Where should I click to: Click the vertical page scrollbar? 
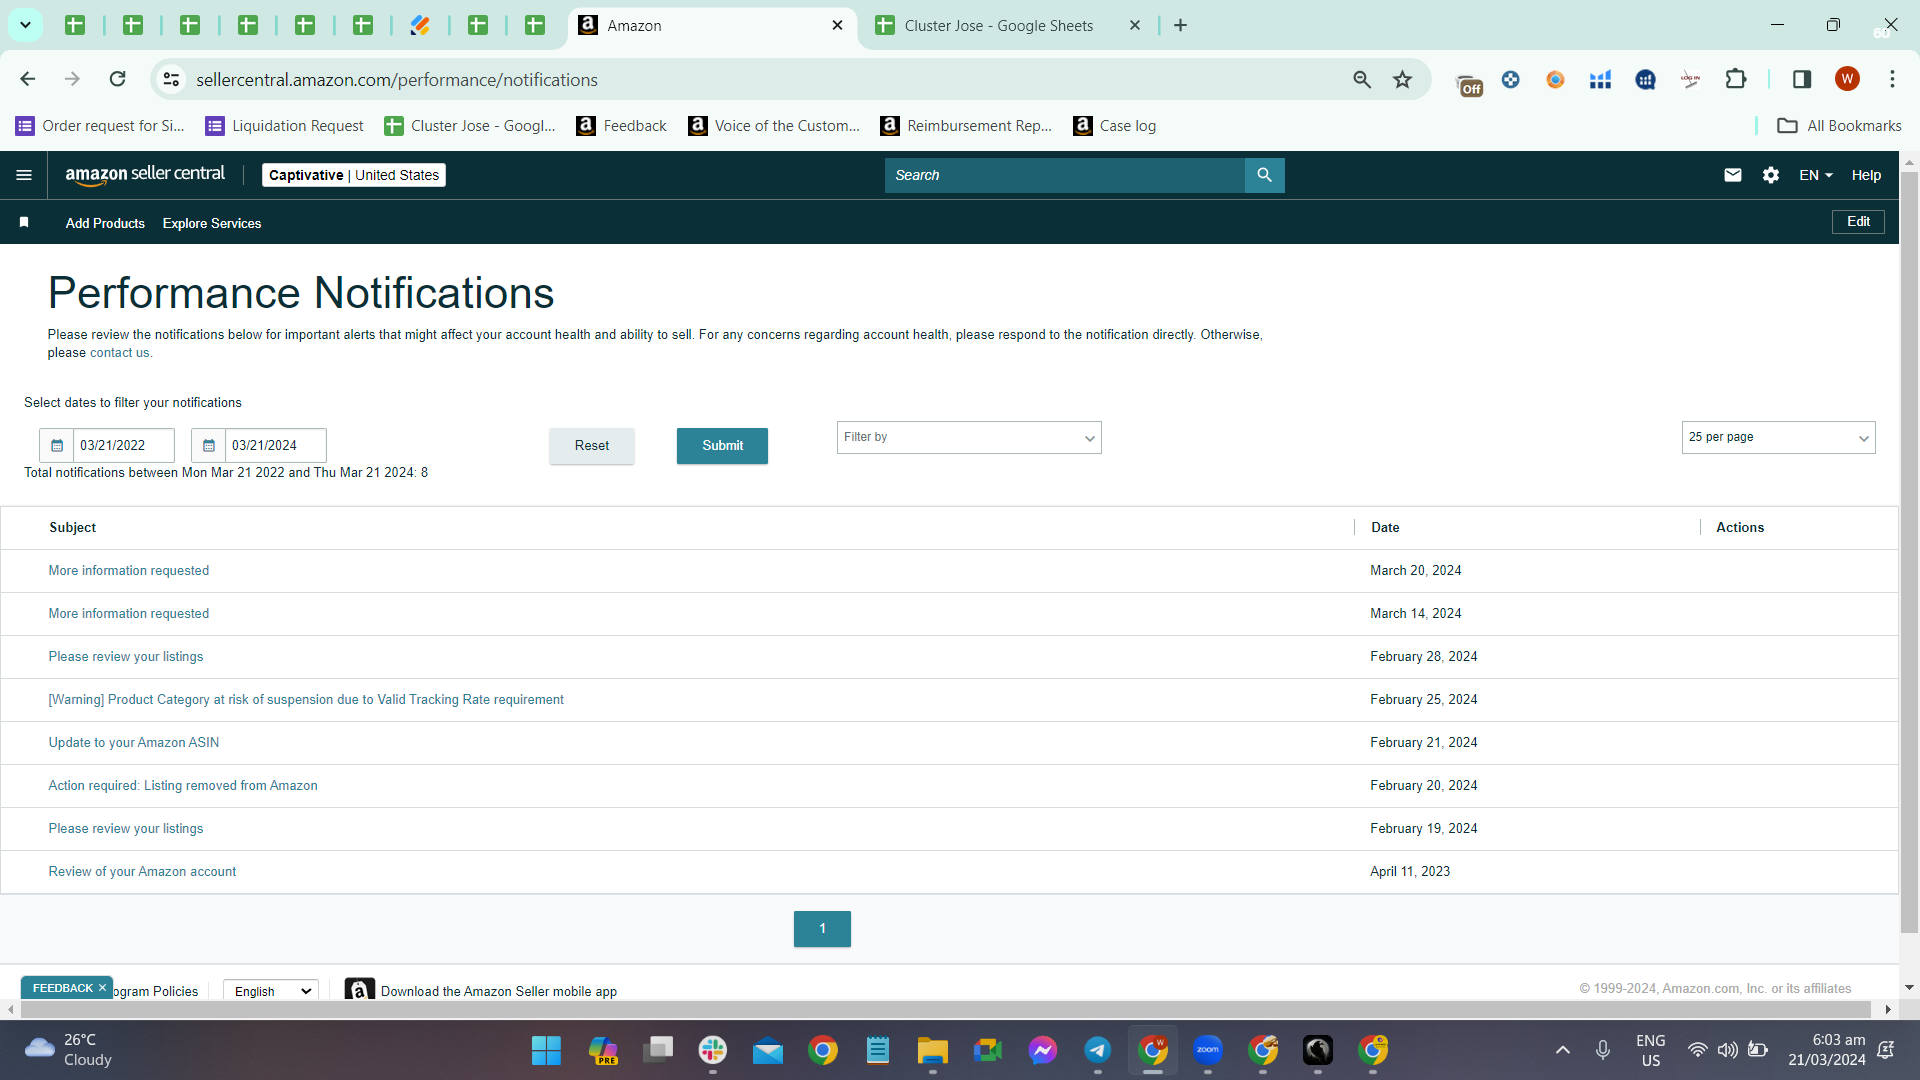pyautogui.click(x=1909, y=550)
